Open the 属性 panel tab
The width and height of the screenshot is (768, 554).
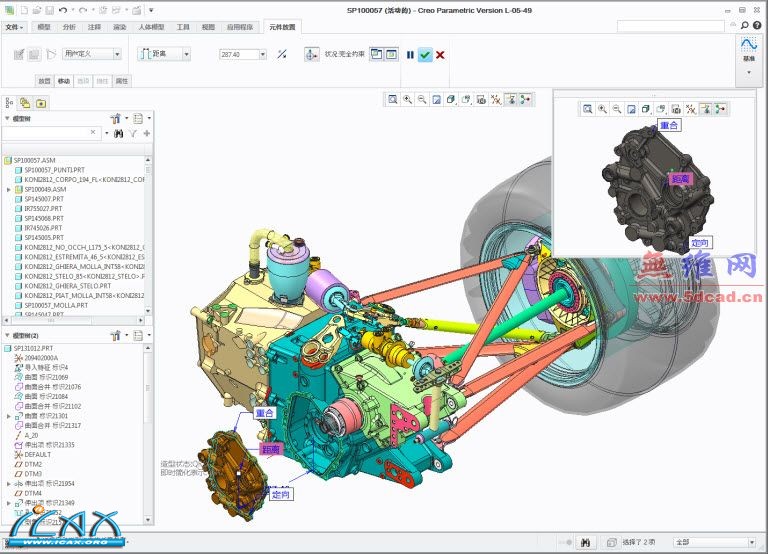[122, 80]
